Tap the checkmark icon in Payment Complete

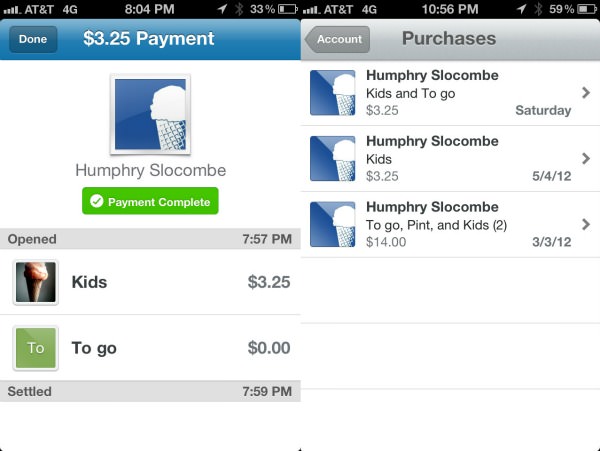[96, 201]
